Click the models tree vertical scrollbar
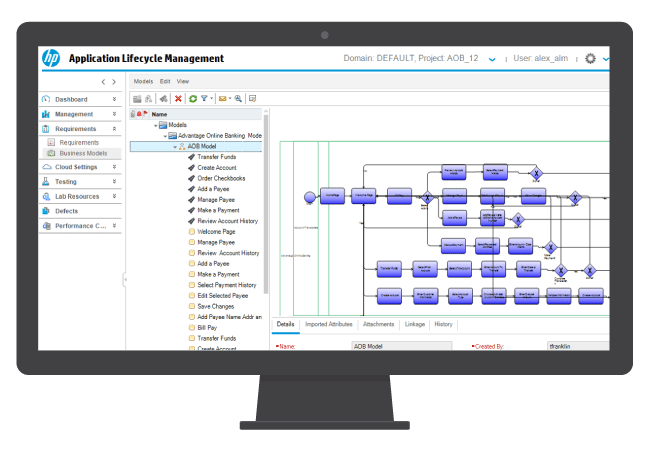Viewport: 650px width, 450px height. point(266,203)
